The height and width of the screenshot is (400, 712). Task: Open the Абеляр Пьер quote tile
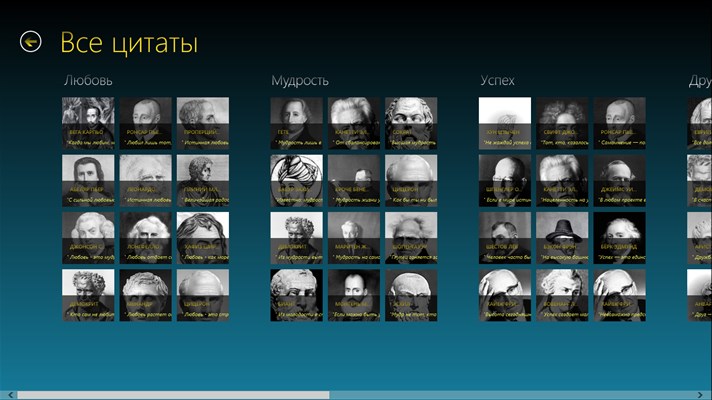tap(88, 181)
